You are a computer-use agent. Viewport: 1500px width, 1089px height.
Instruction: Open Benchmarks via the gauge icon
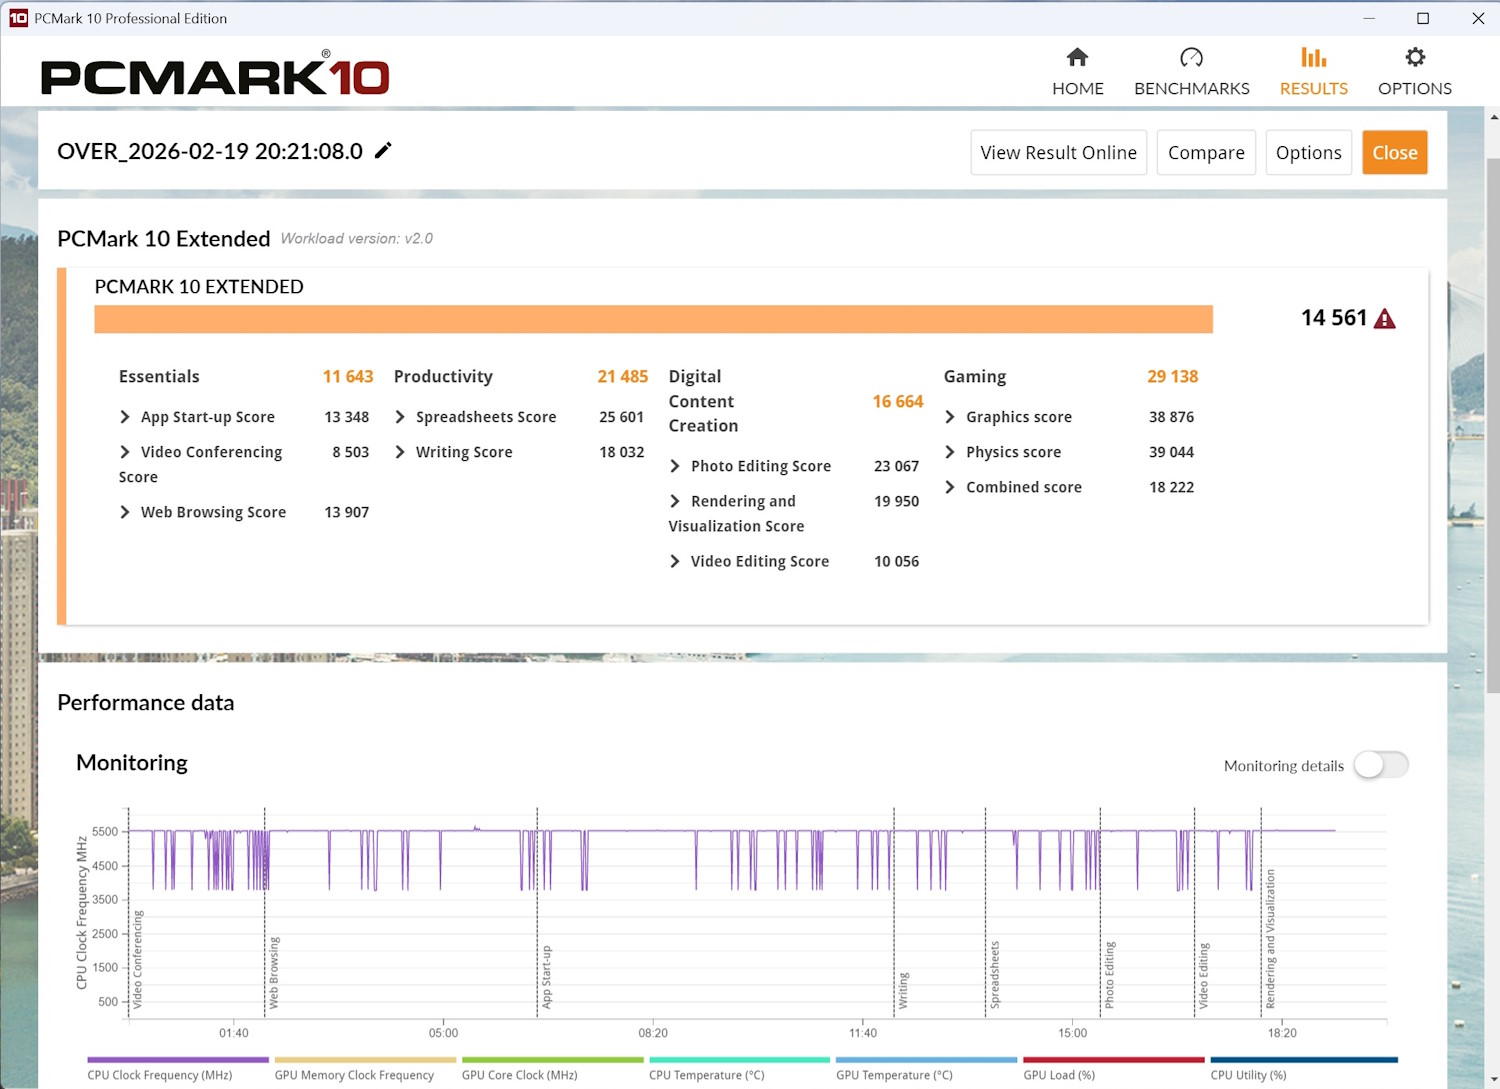pos(1191,58)
